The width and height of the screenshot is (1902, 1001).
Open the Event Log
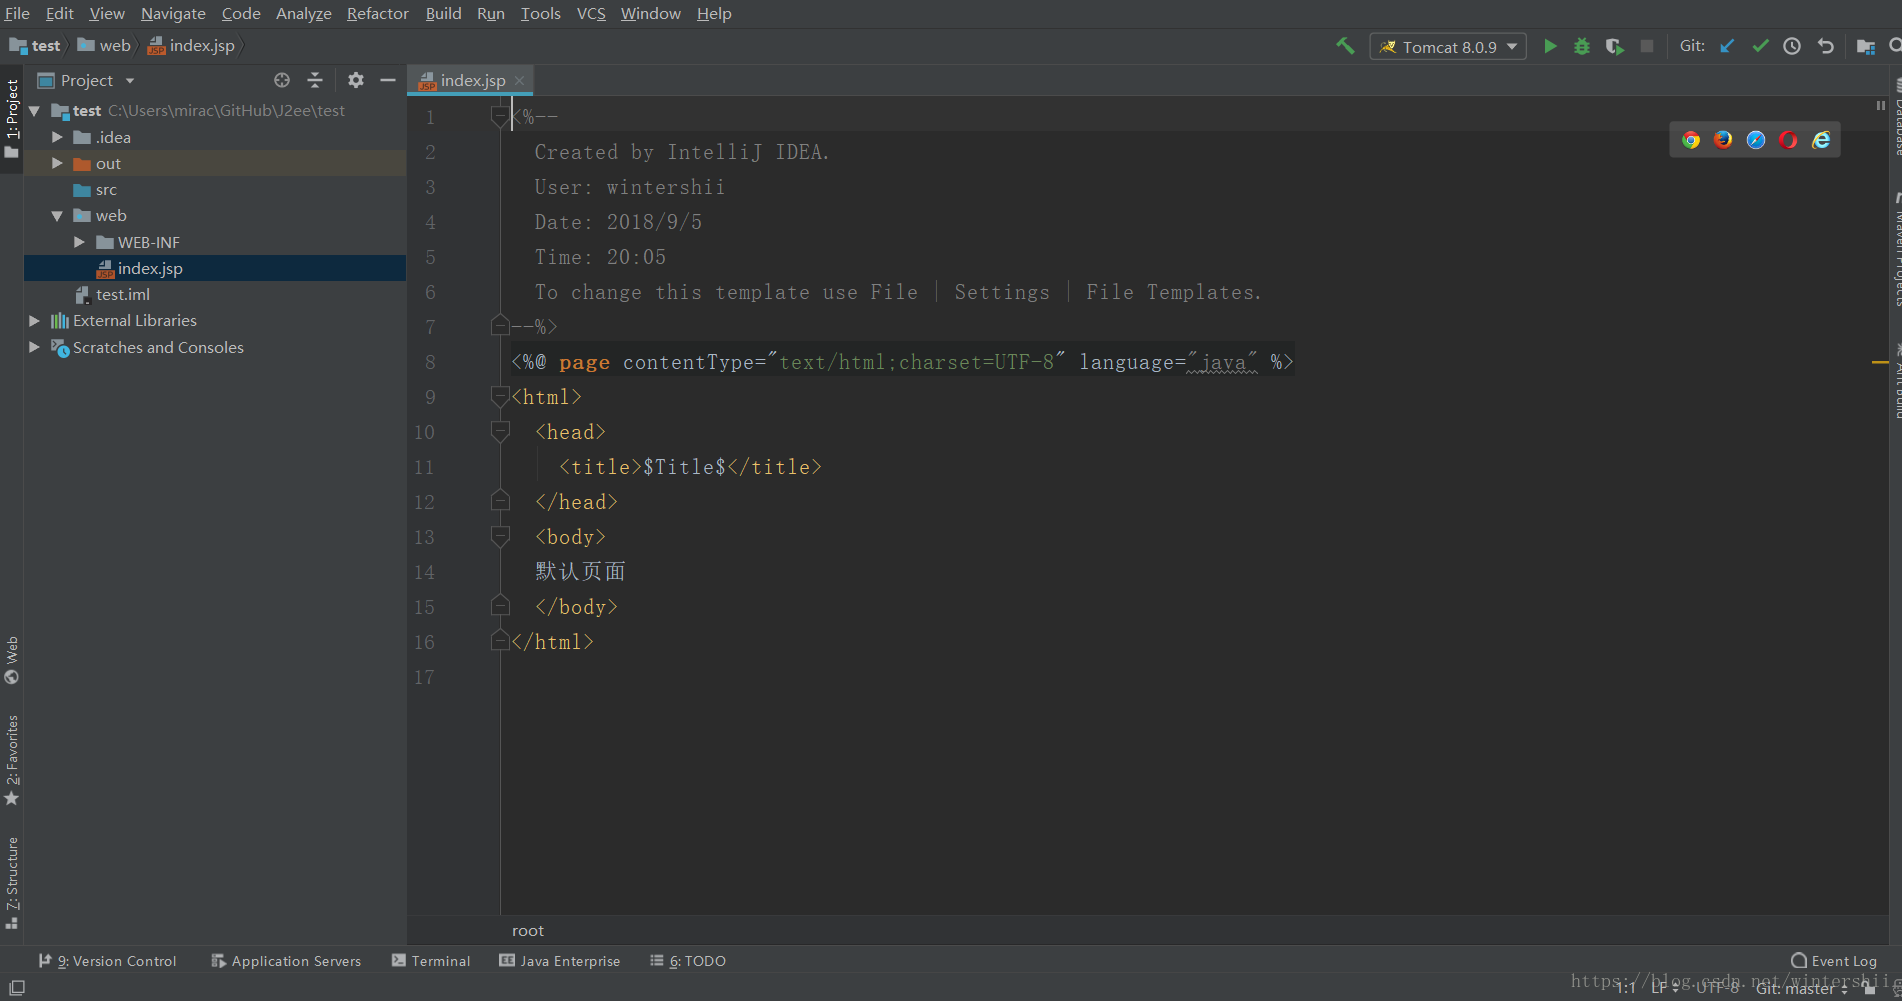click(1834, 961)
